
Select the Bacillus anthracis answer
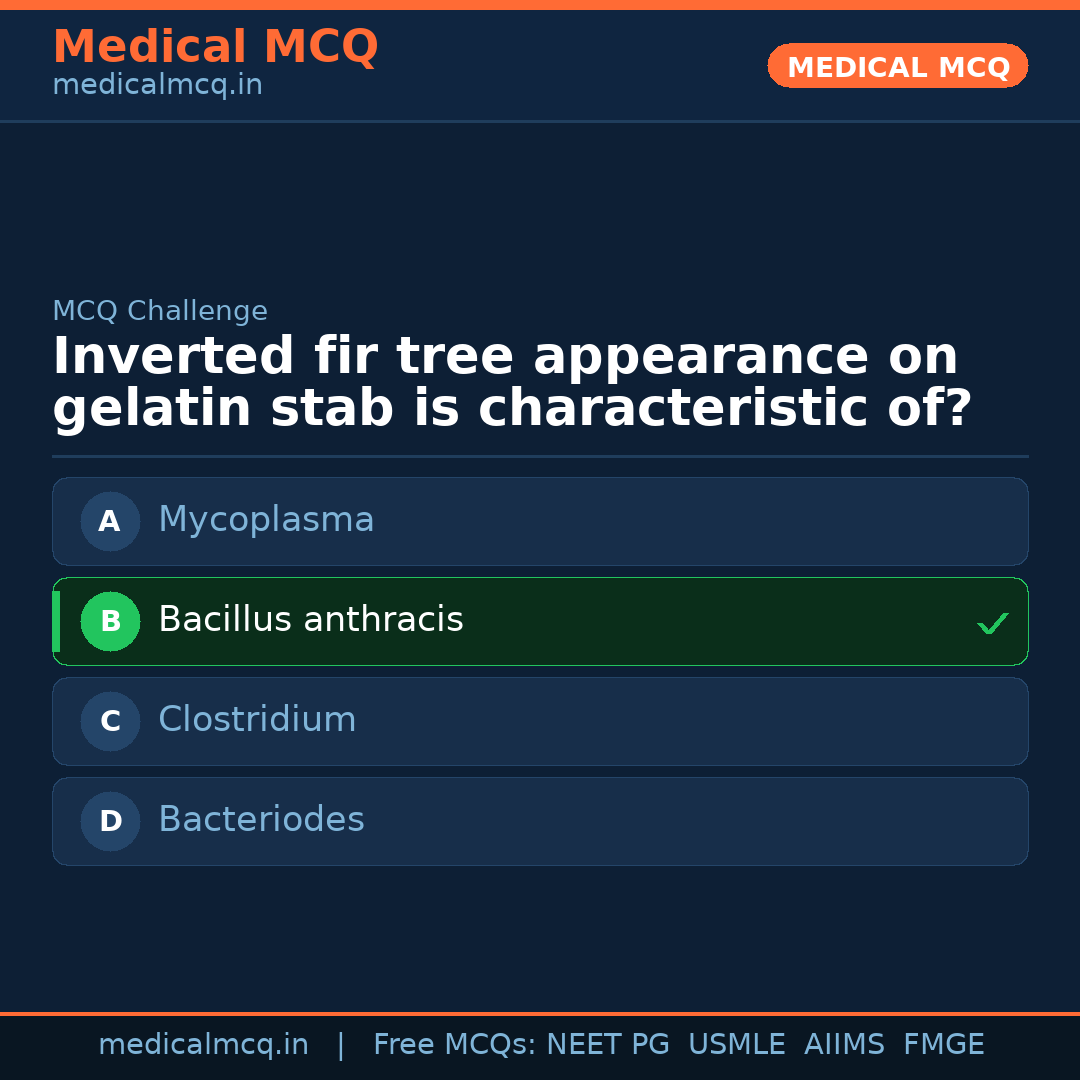click(x=311, y=620)
